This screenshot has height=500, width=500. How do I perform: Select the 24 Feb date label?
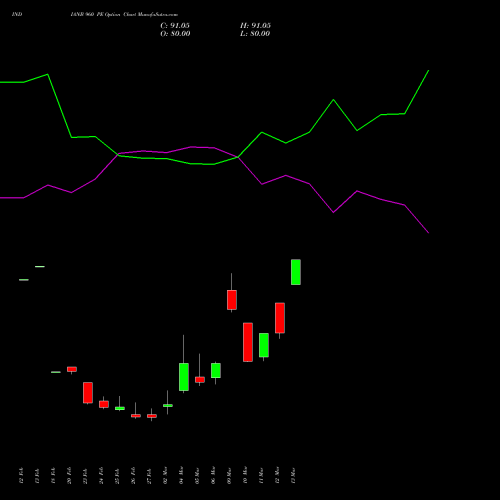click(101, 476)
